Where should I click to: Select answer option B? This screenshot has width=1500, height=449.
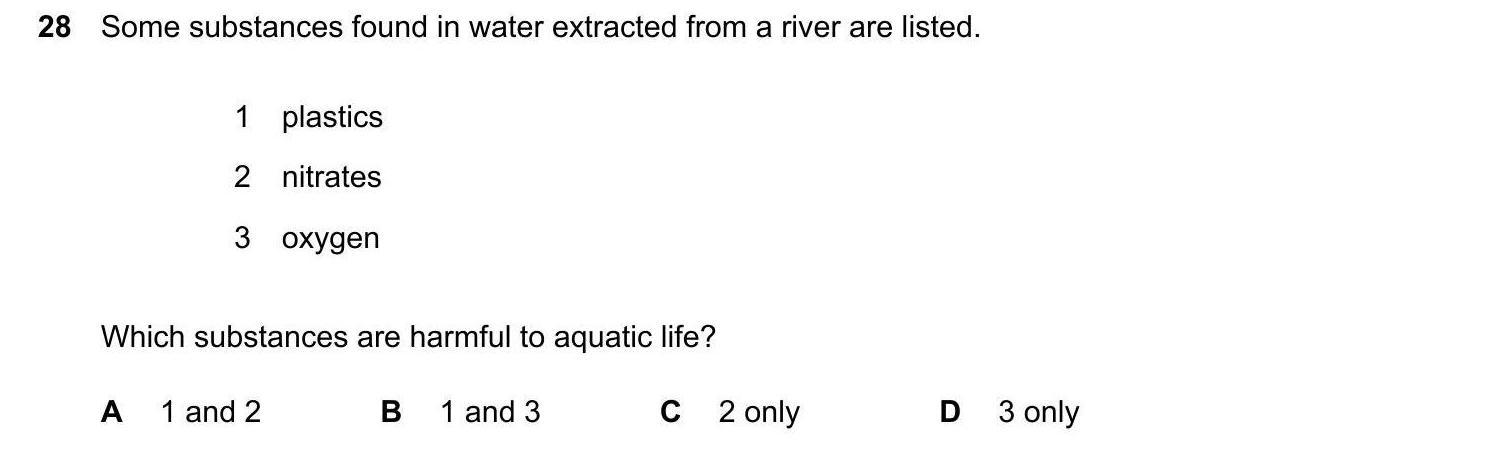391,412
